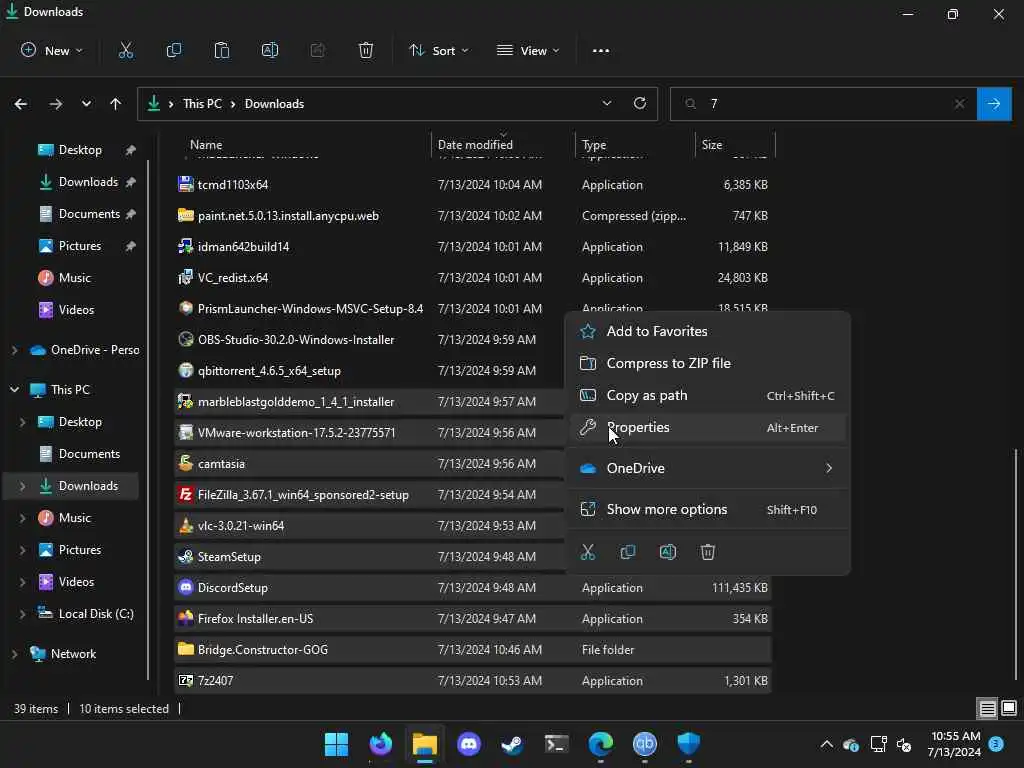Image resolution: width=1024 pixels, height=768 pixels.
Task: Select the Bridge.Constructor-GOG folder
Action: (x=473, y=650)
